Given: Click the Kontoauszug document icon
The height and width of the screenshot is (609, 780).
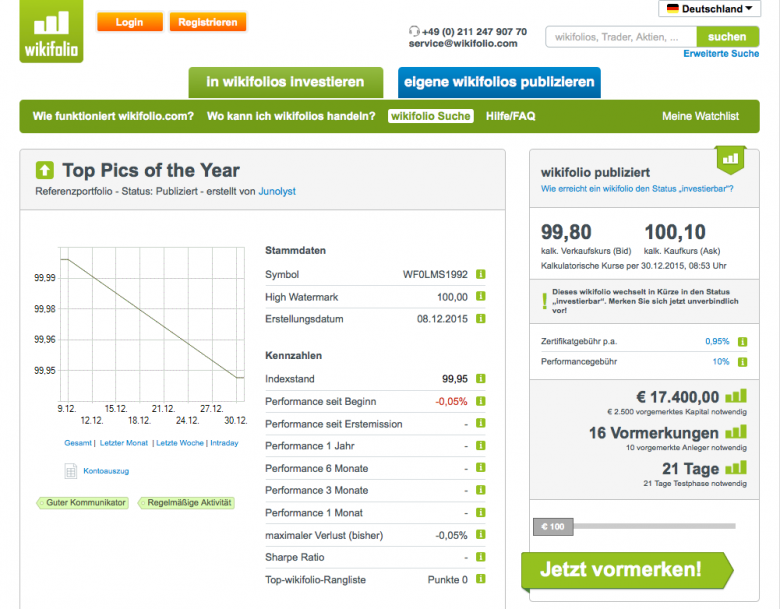Looking at the screenshot, I should coord(71,471).
